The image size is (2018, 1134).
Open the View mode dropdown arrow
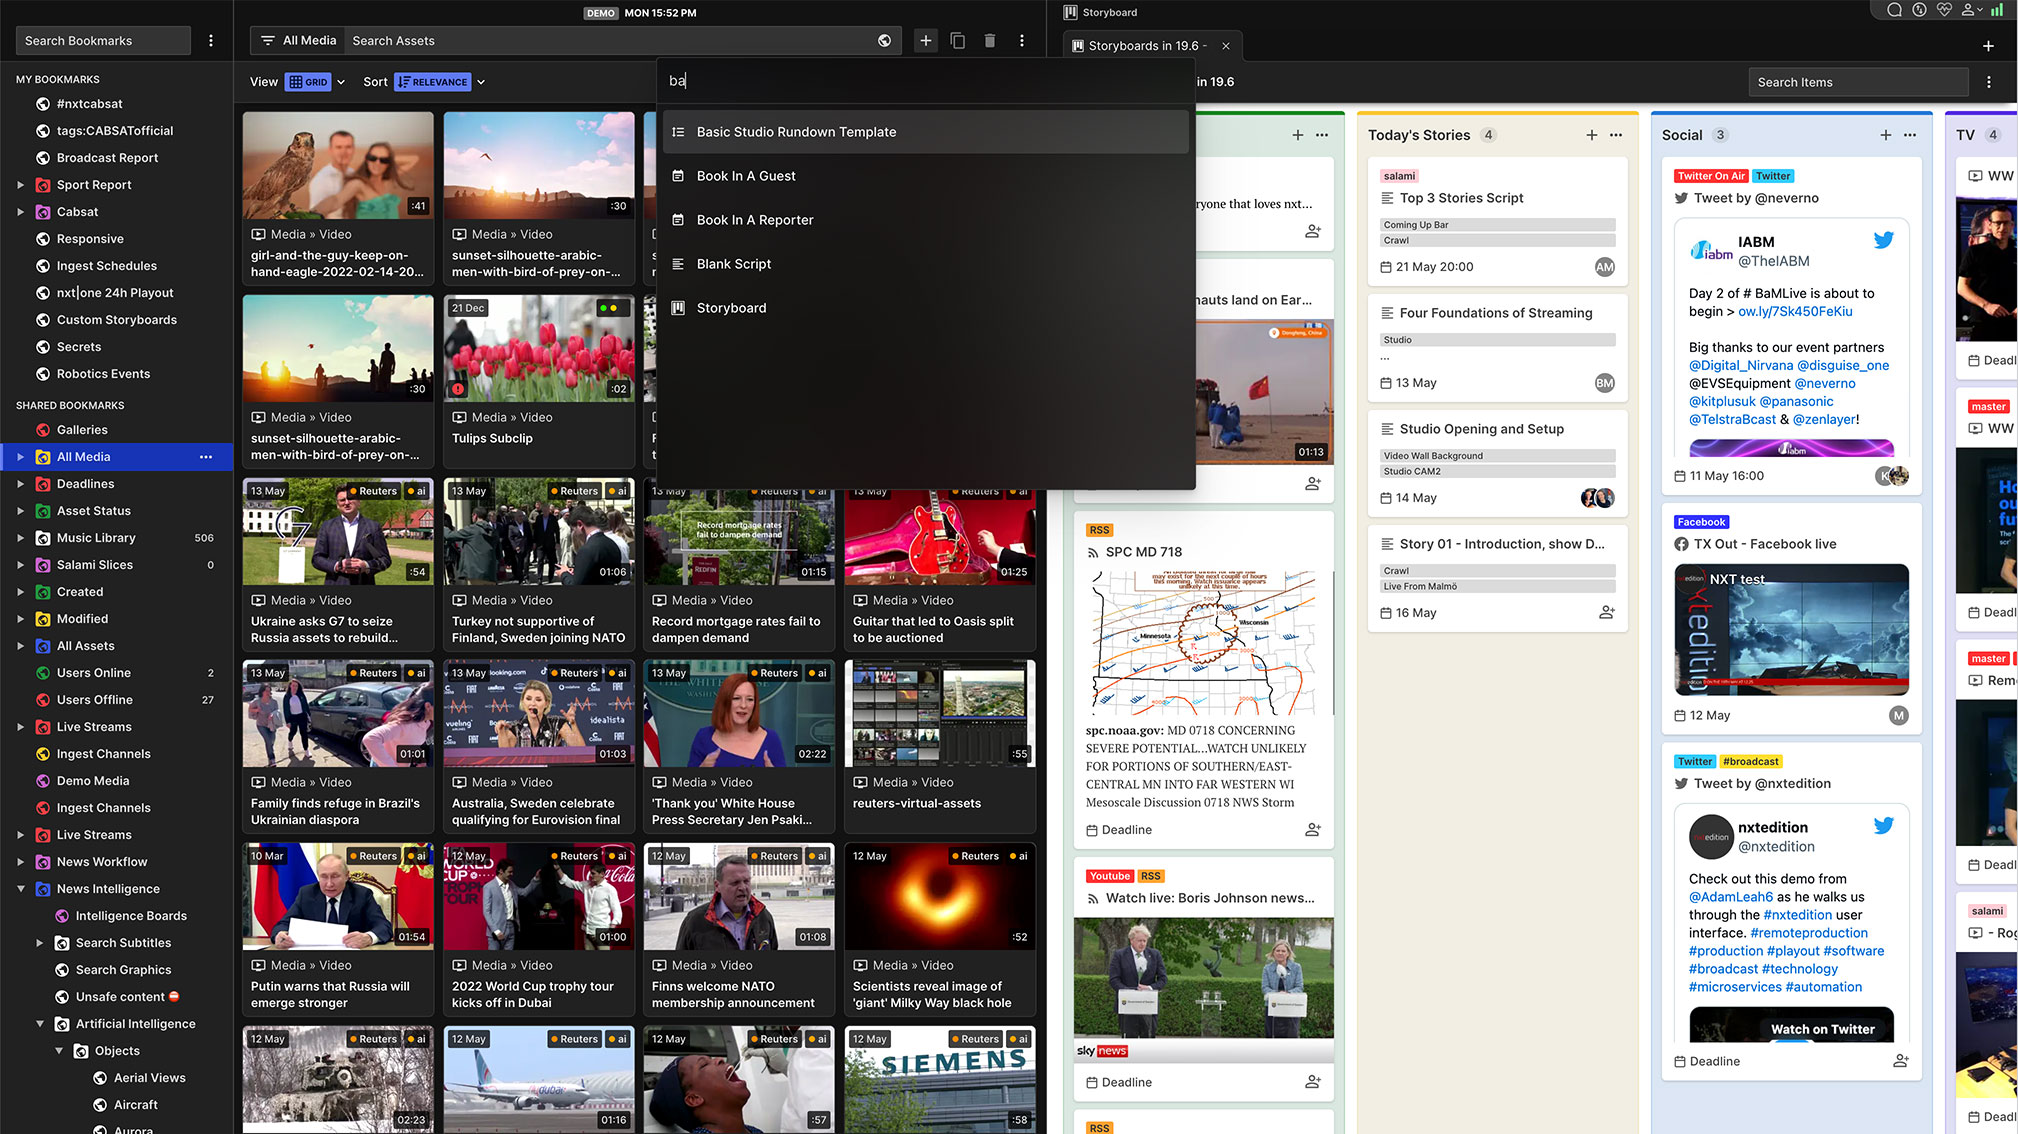click(341, 82)
